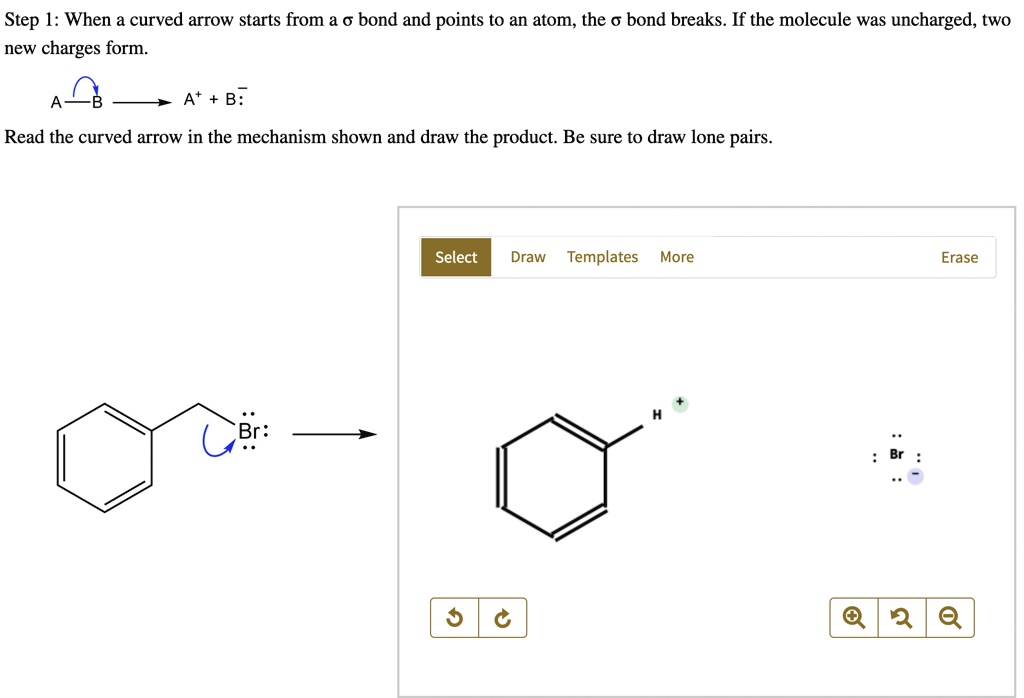
Task: Activate the Select tool
Action: 455,257
